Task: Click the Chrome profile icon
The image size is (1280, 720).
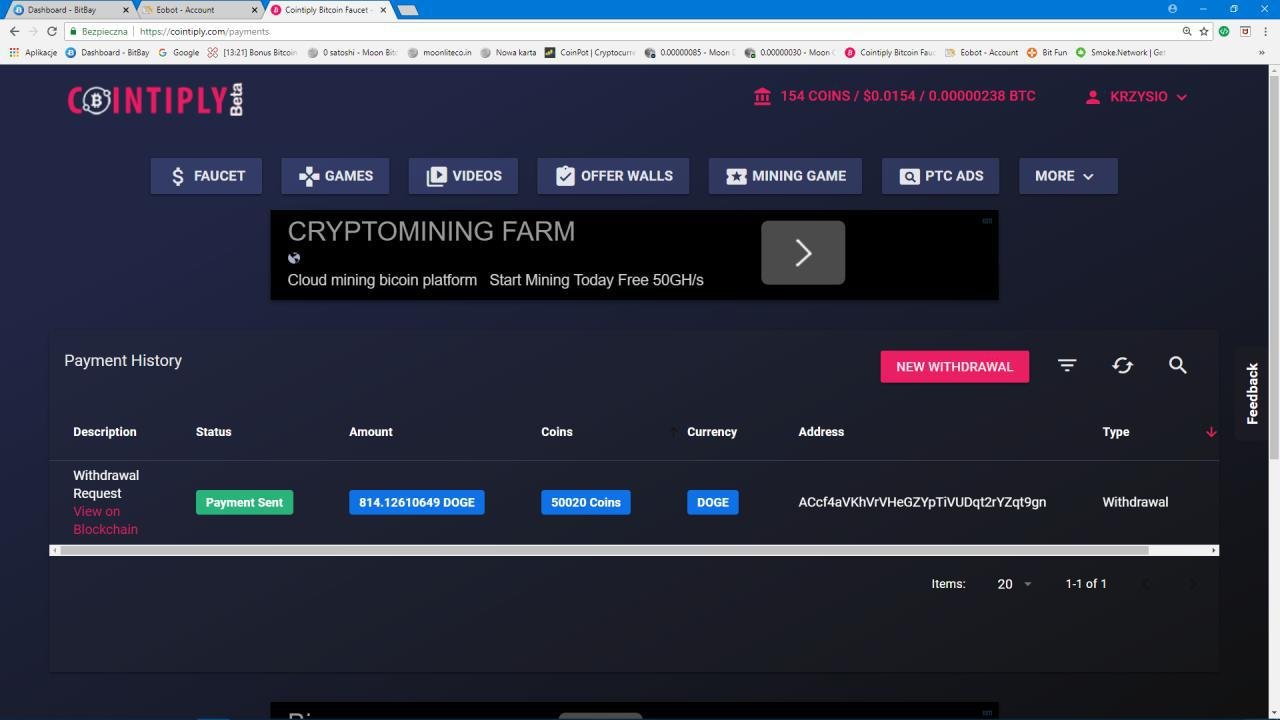Action: pyautogui.click(x=1172, y=9)
